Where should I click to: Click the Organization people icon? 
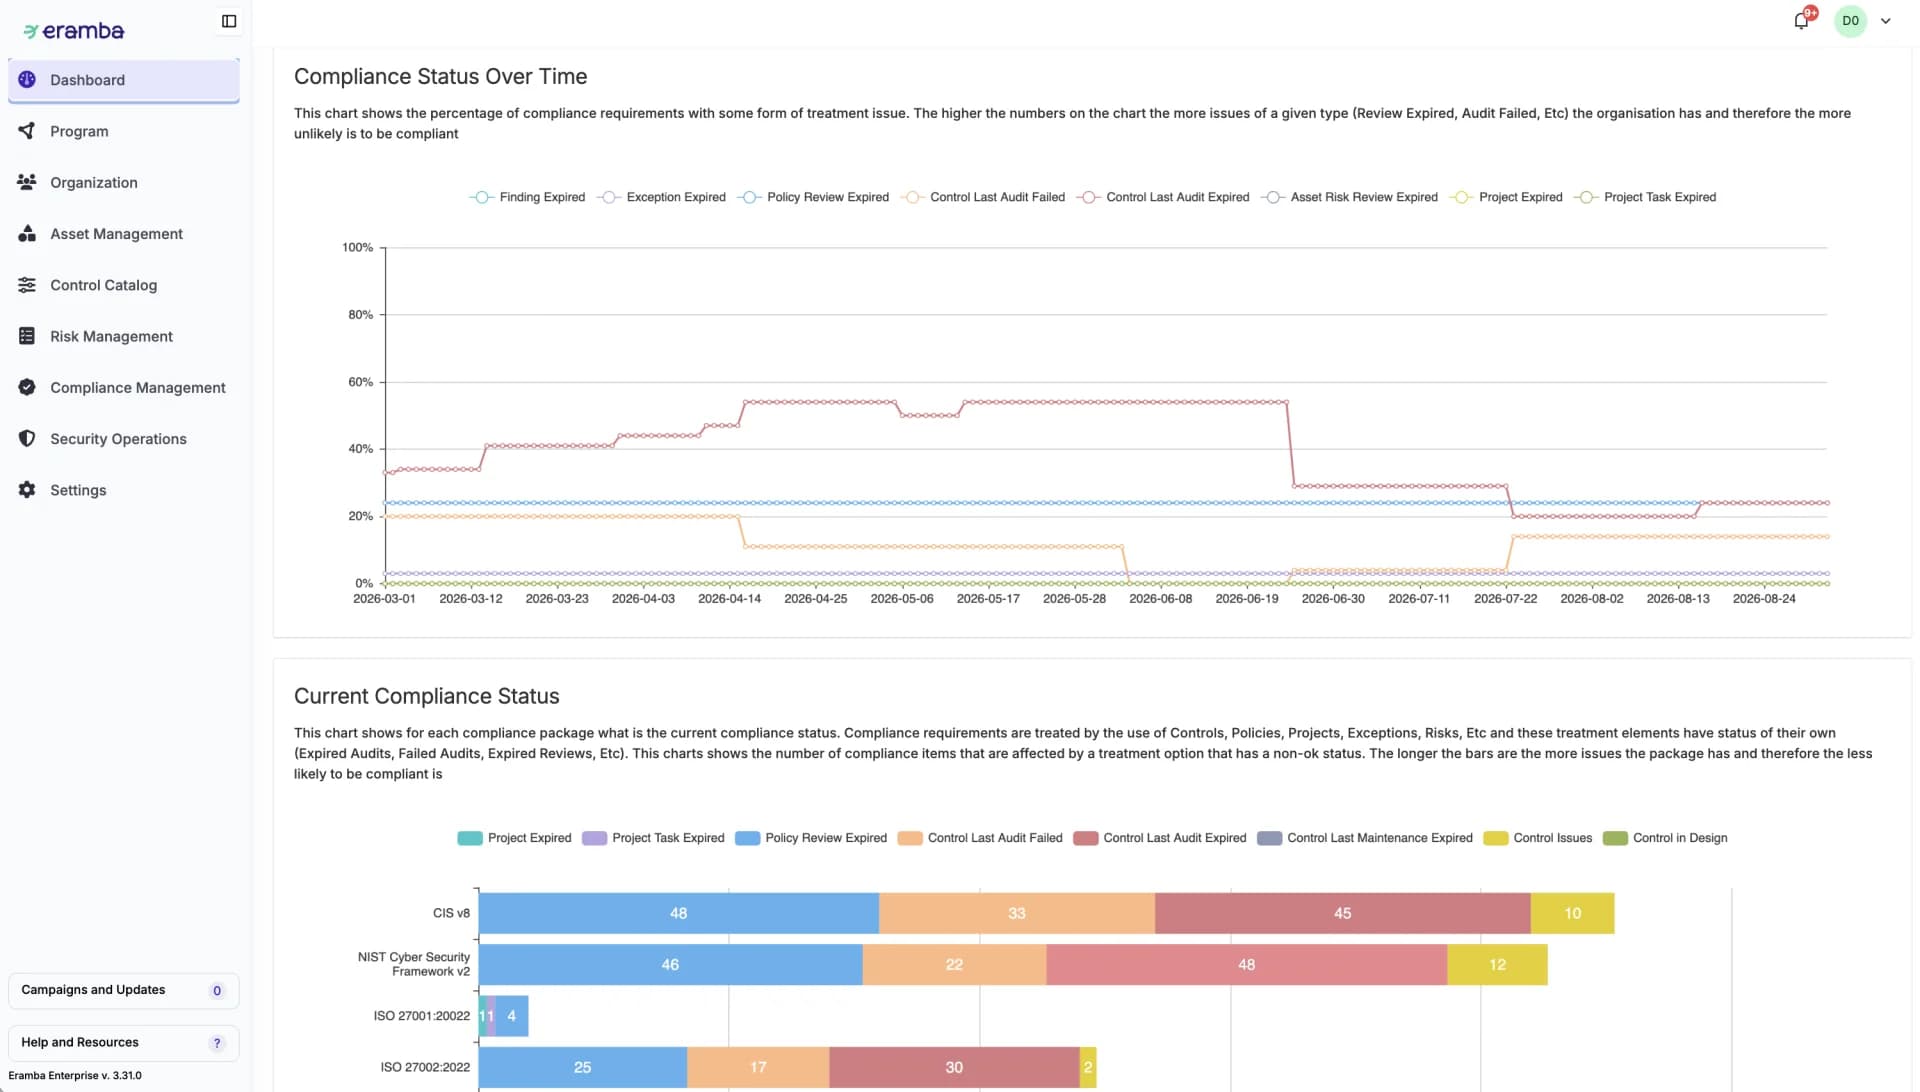(27, 182)
